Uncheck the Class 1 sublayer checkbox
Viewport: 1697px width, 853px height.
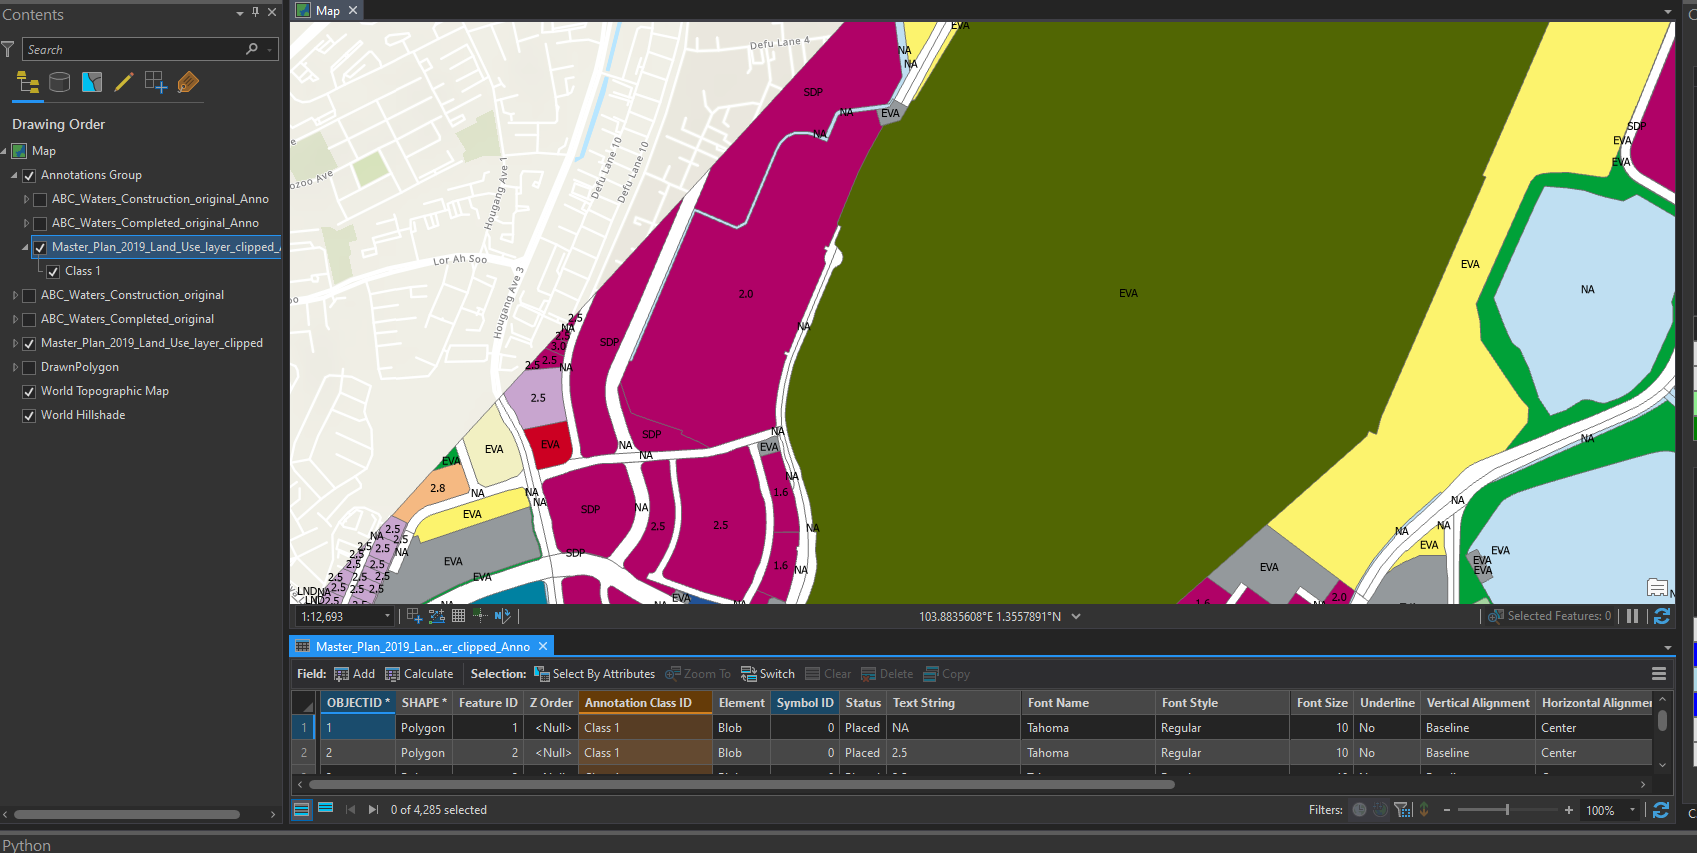pyautogui.click(x=53, y=272)
